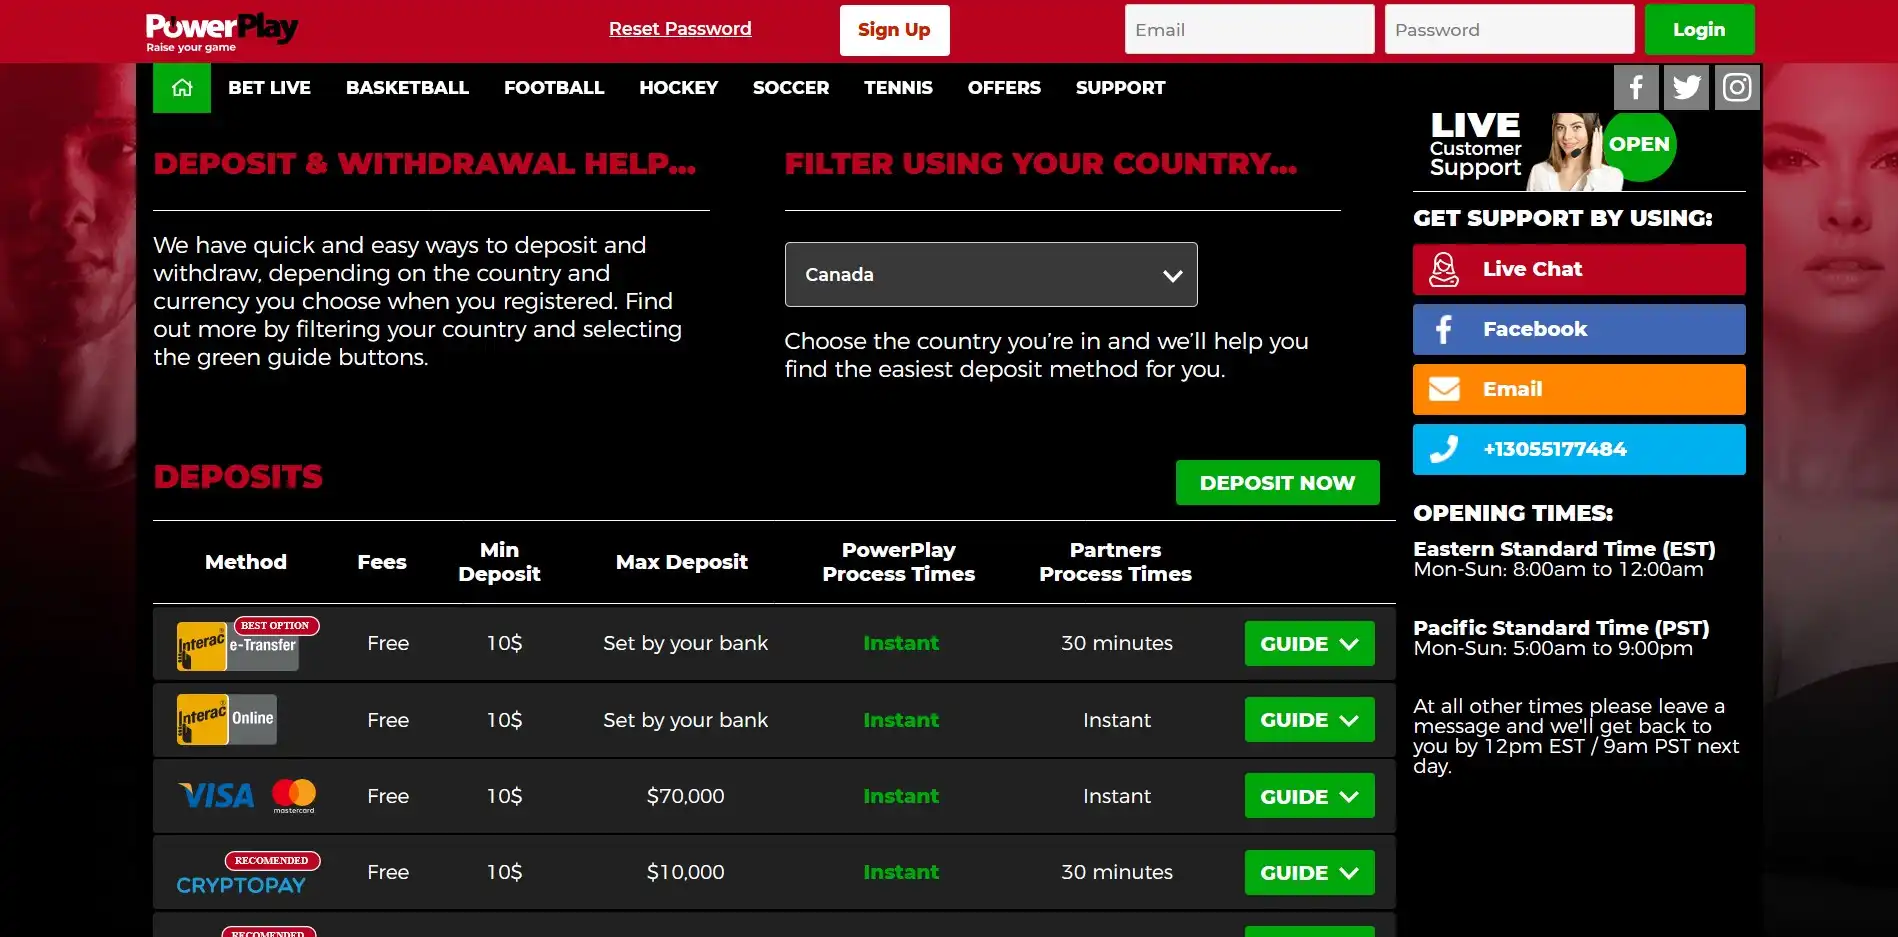The image size is (1898, 937).
Task: Open the Instagram camera icon
Action: 1737,88
